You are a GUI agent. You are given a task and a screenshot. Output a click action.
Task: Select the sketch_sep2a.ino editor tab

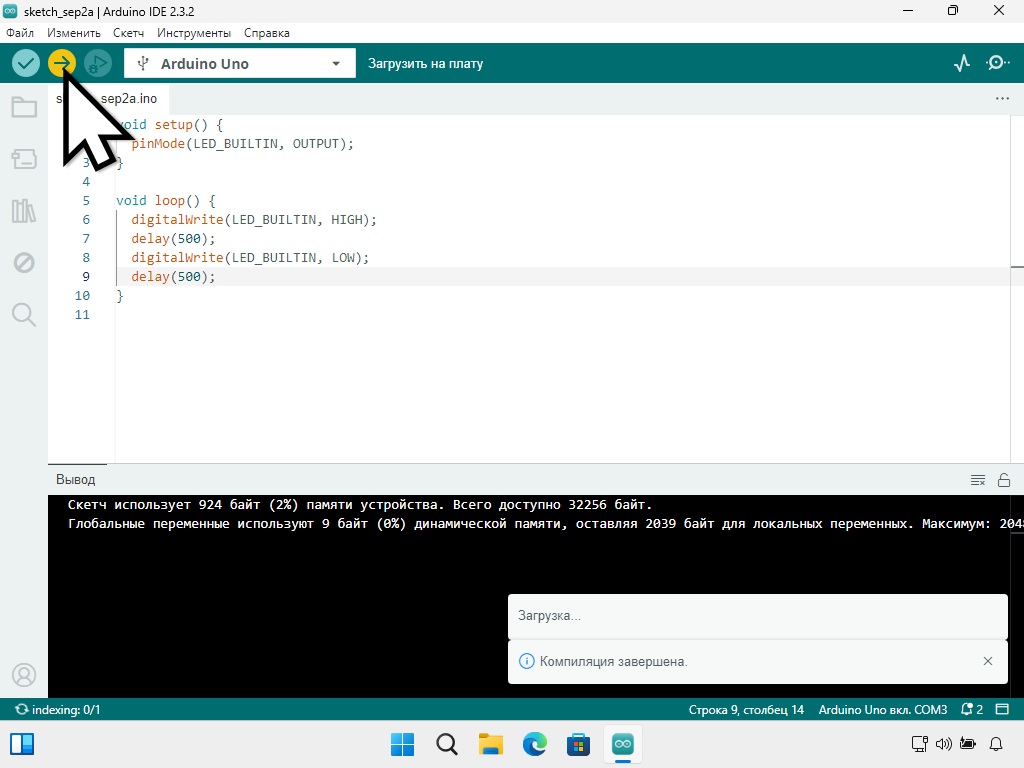point(108,99)
